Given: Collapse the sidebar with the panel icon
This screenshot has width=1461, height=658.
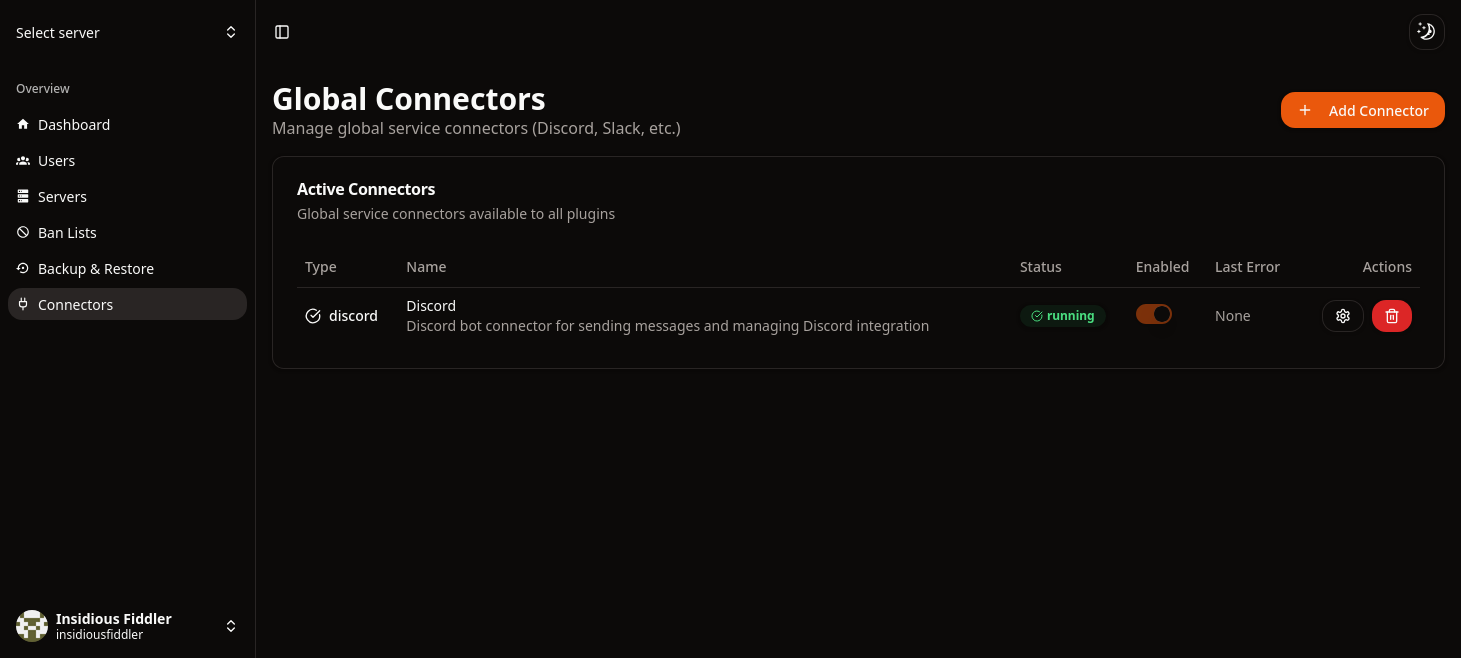Looking at the screenshot, I should click(281, 31).
